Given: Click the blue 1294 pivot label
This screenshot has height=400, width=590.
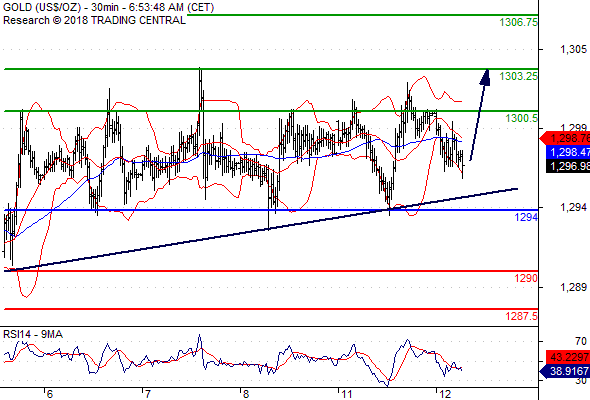Looking at the screenshot, I should coord(526,217).
